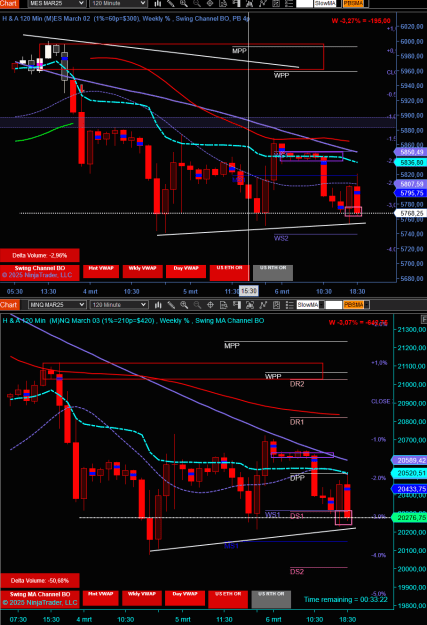Toggle US RTH OR button on MES chart

pos(273,273)
